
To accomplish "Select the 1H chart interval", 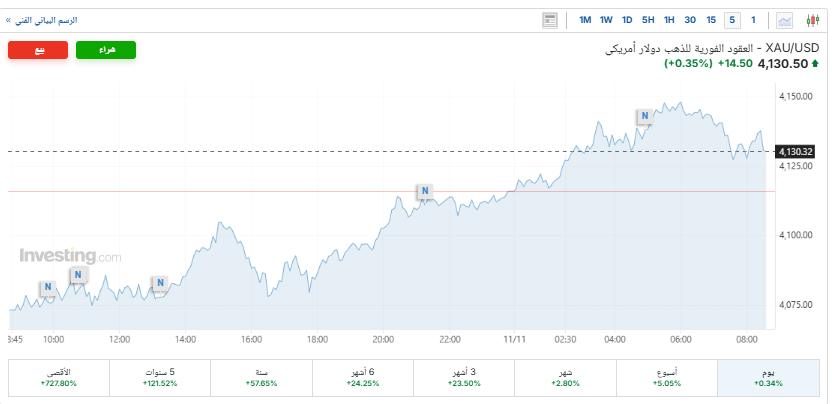I will (669, 20).
